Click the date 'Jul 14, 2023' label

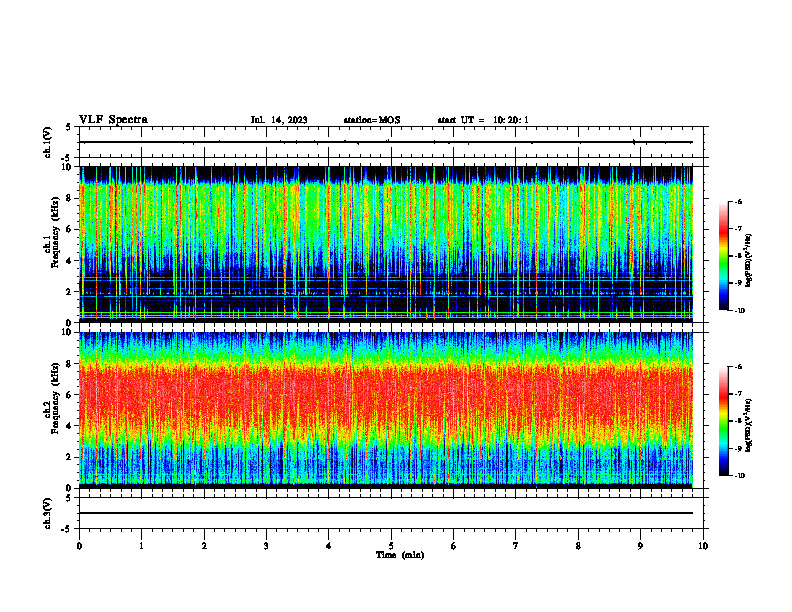pos(279,120)
